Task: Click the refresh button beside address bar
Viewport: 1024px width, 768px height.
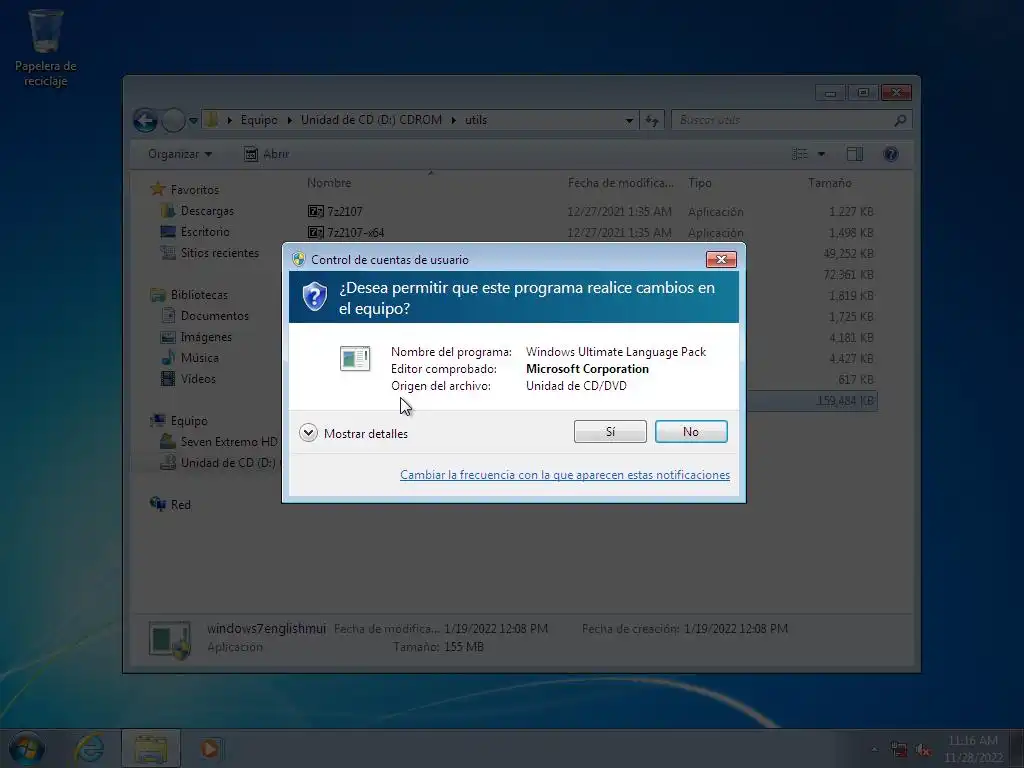Action: pyautogui.click(x=652, y=120)
